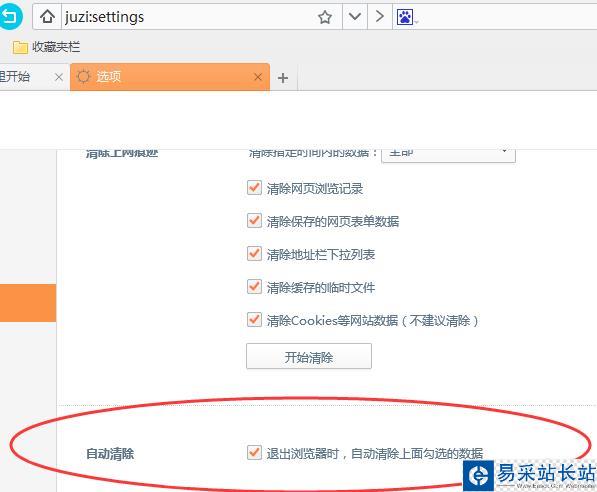Open a new tab with plus button
The image size is (597, 492).
click(x=283, y=78)
